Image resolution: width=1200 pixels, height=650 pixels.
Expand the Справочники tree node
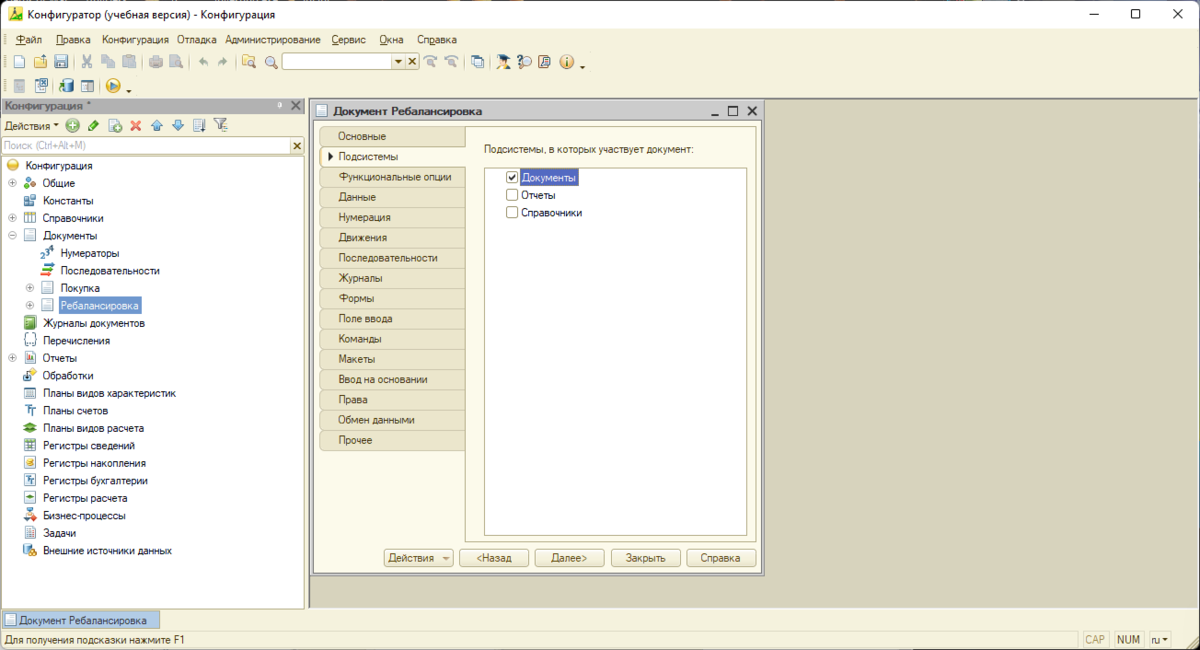point(12,218)
